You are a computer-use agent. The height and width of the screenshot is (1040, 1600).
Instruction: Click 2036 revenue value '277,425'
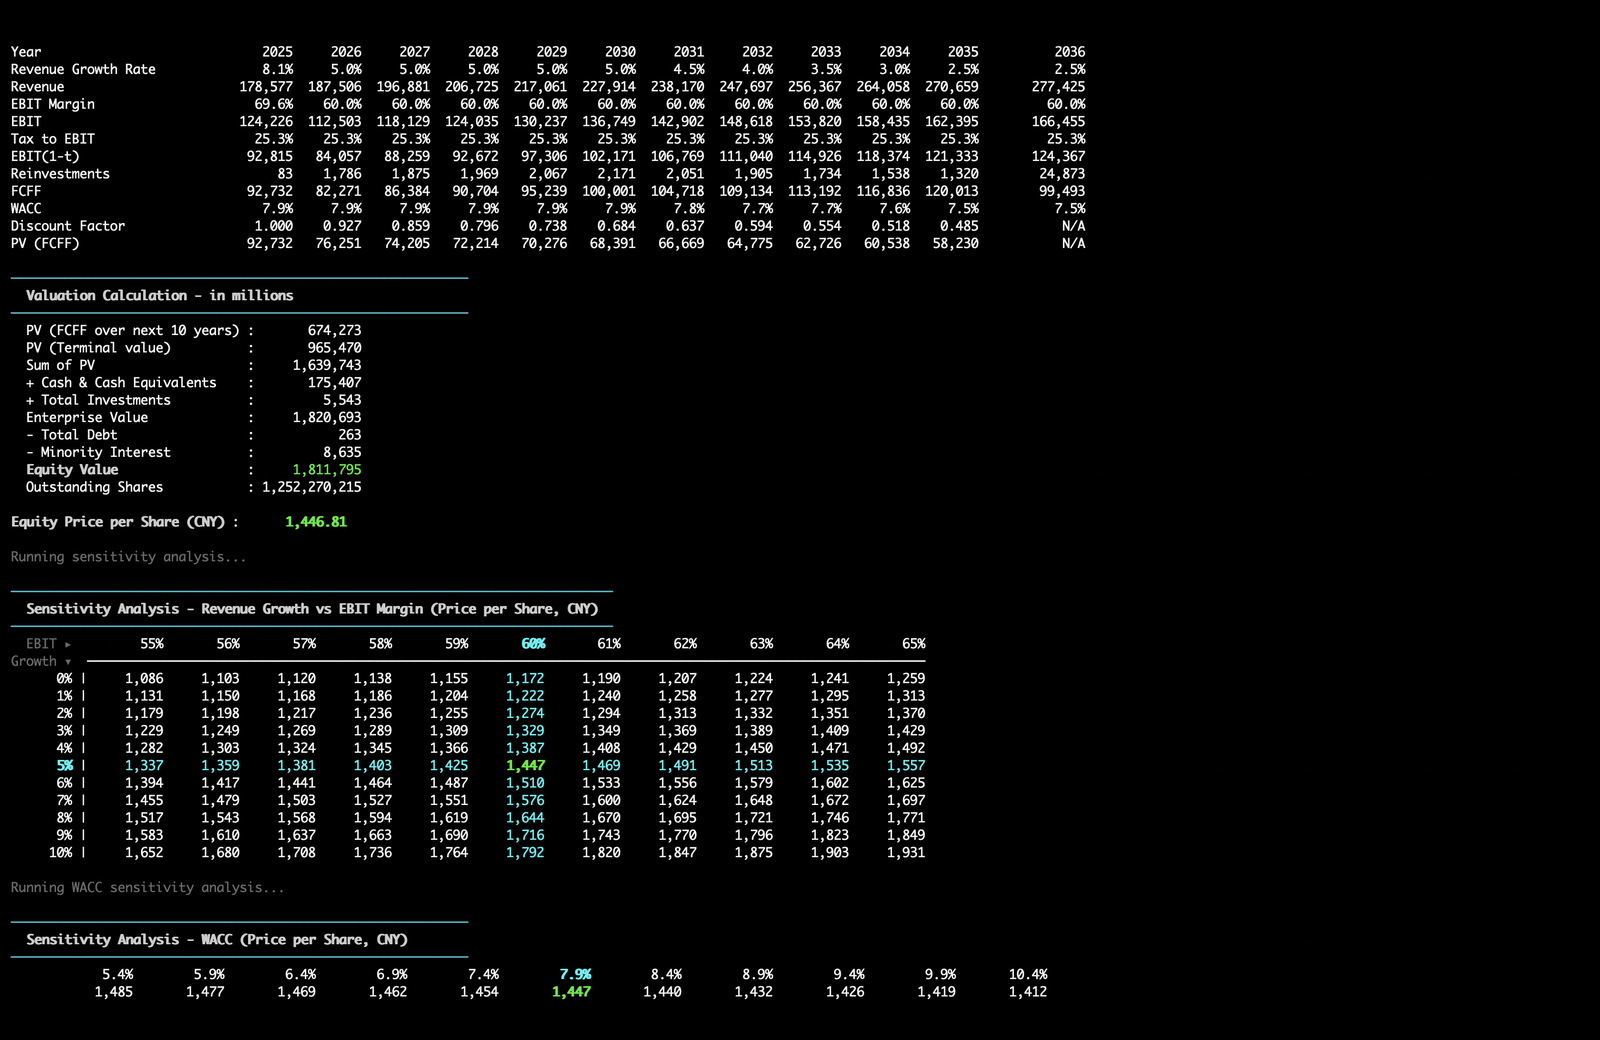(x=1058, y=87)
